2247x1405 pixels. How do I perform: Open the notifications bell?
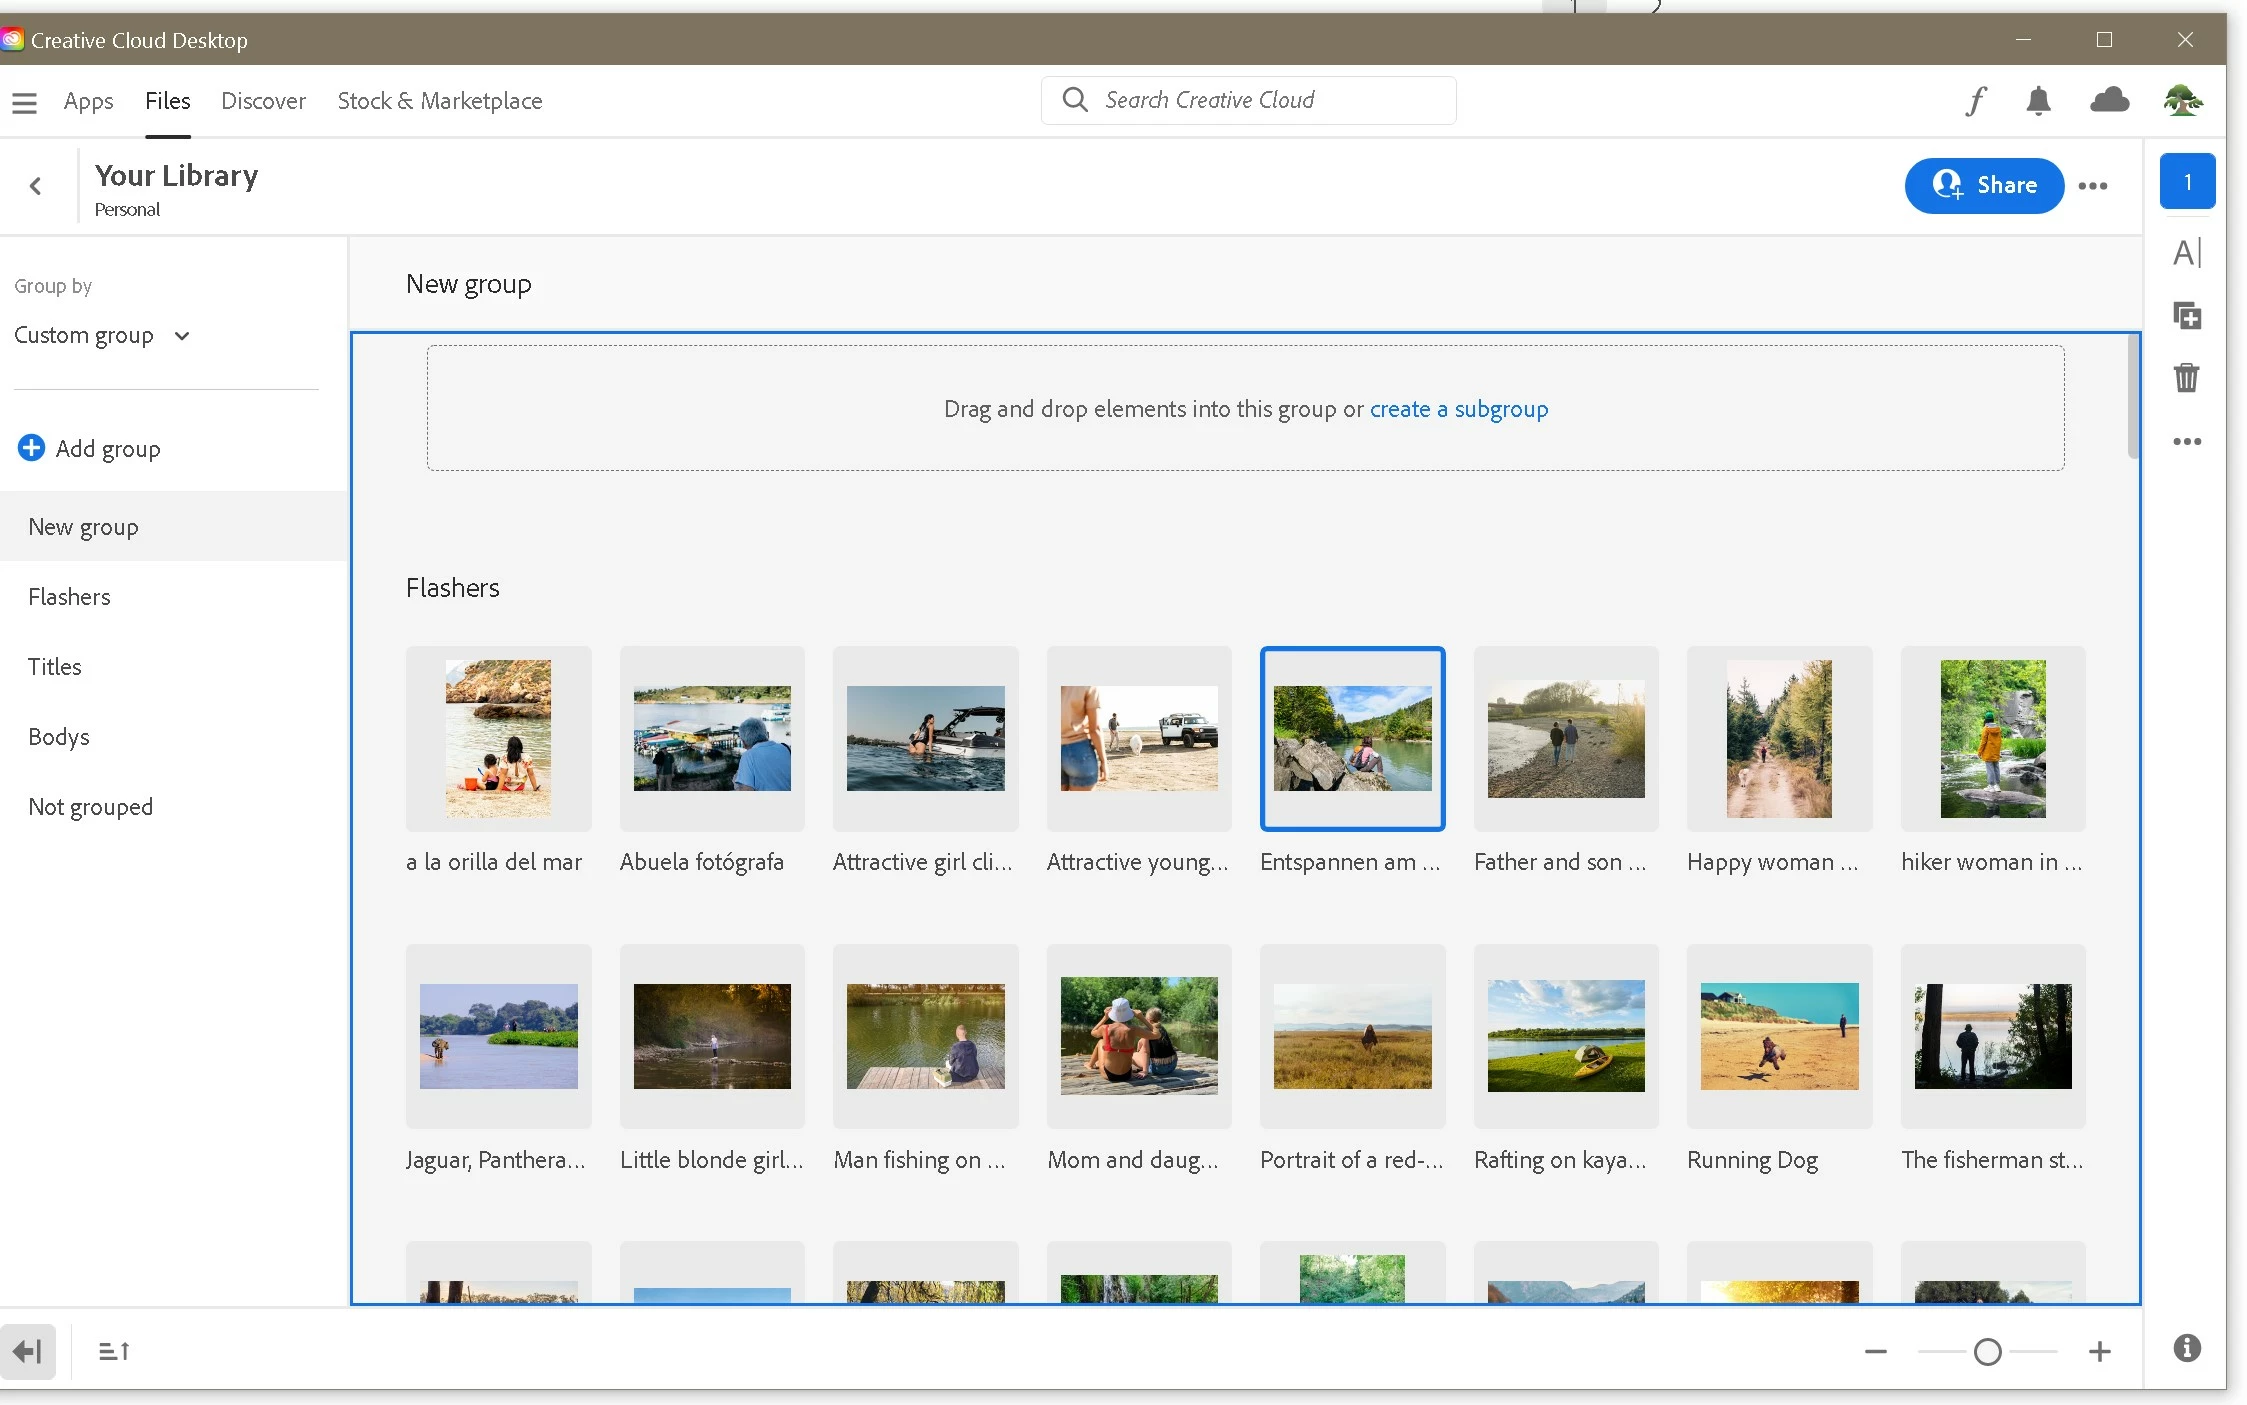[2038, 101]
